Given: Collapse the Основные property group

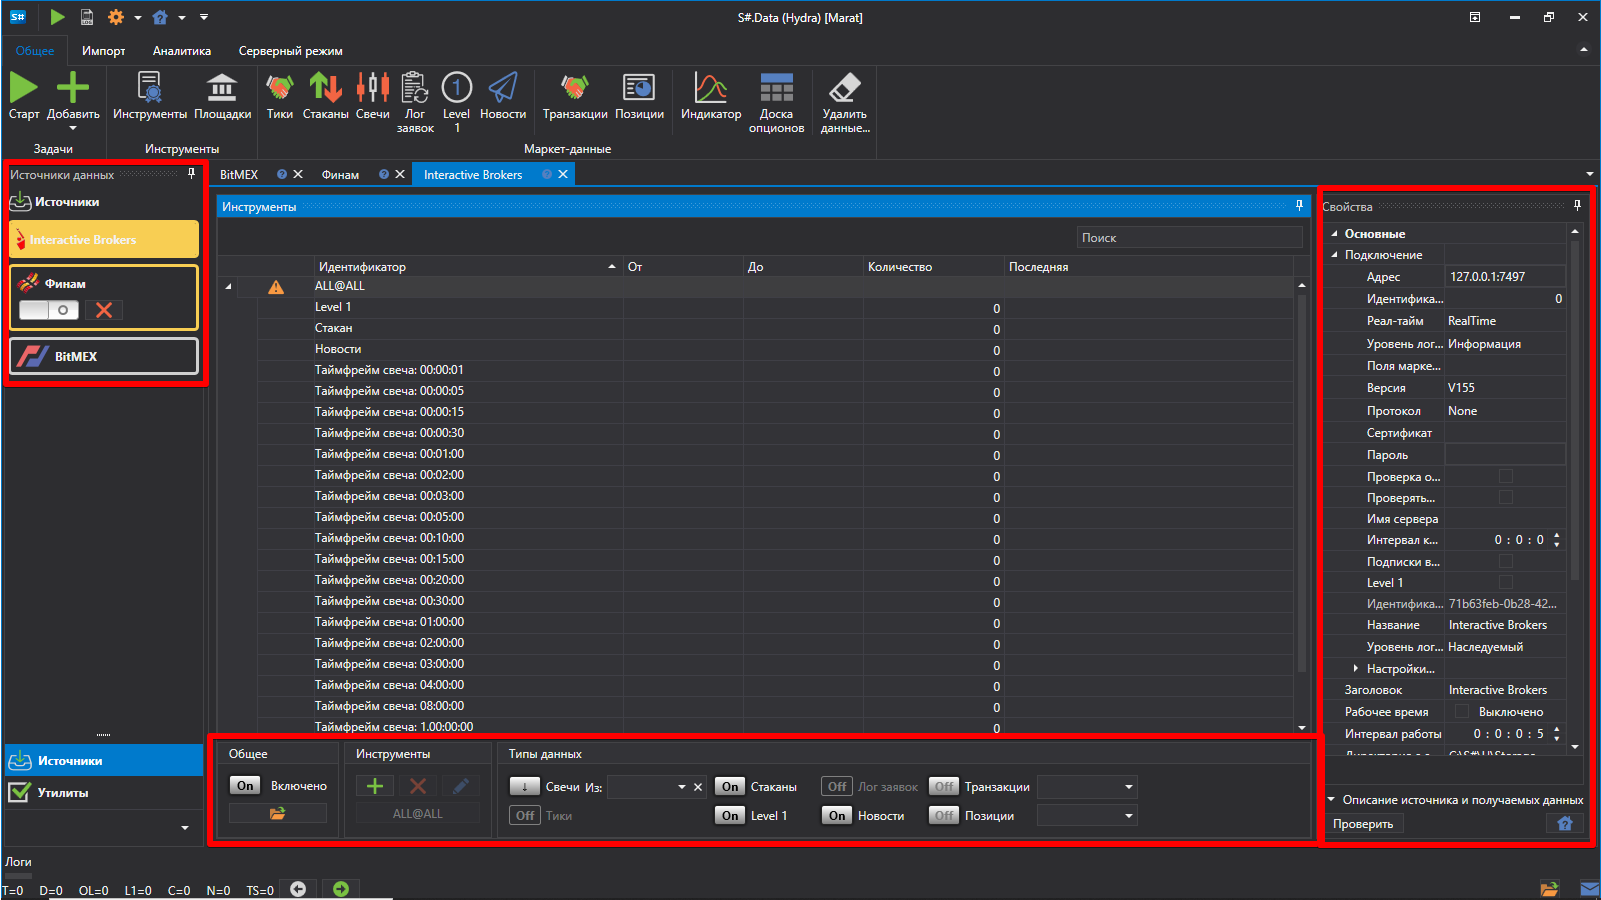Looking at the screenshot, I should click(1334, 234).
